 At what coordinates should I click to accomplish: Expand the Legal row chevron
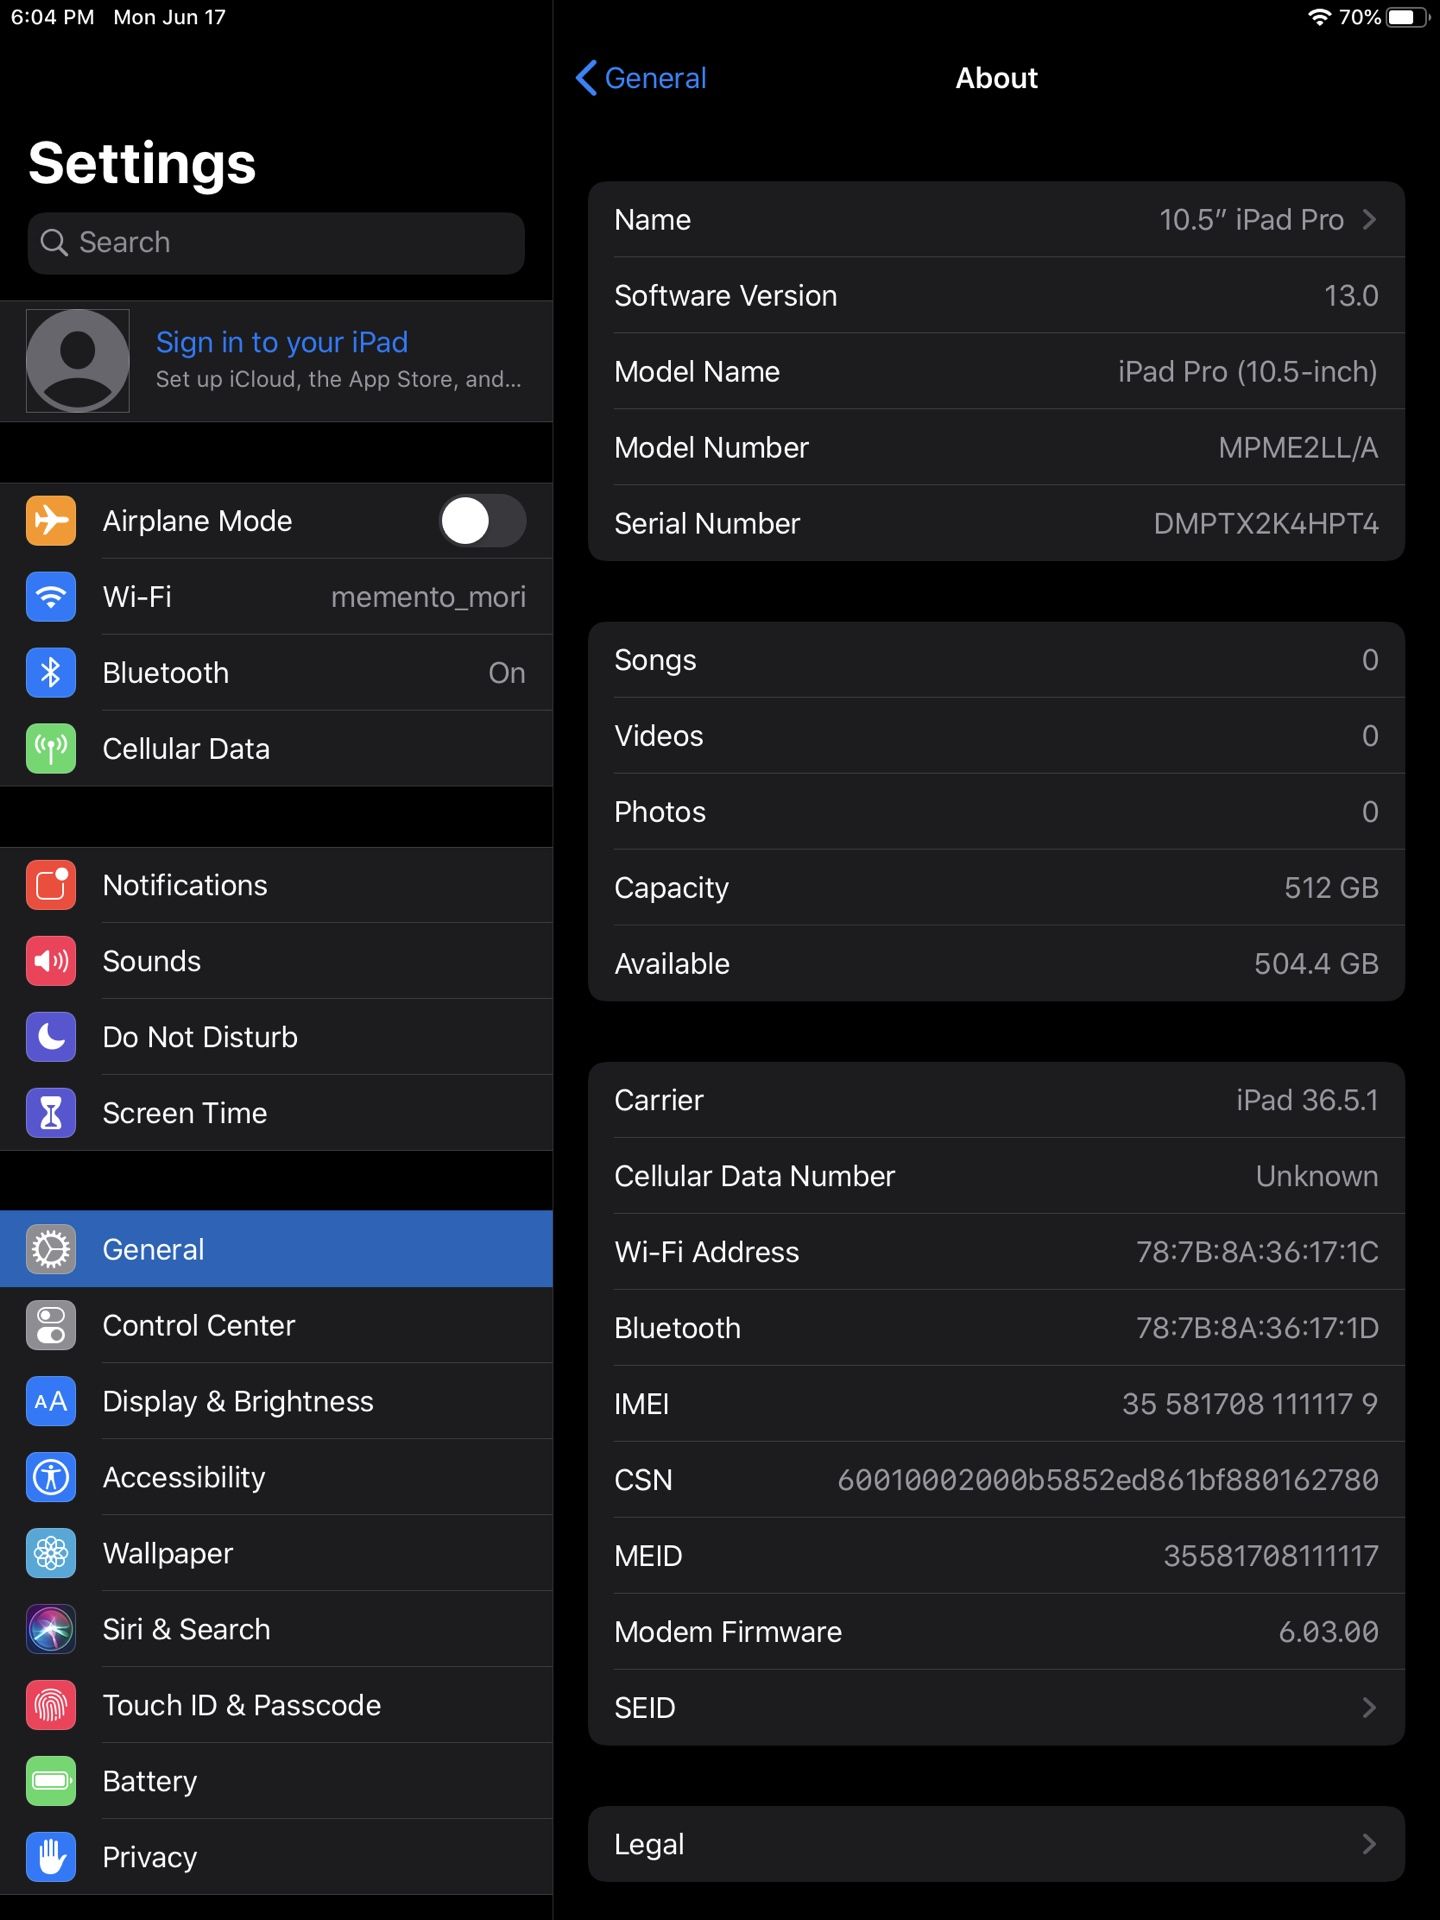1370,1843
